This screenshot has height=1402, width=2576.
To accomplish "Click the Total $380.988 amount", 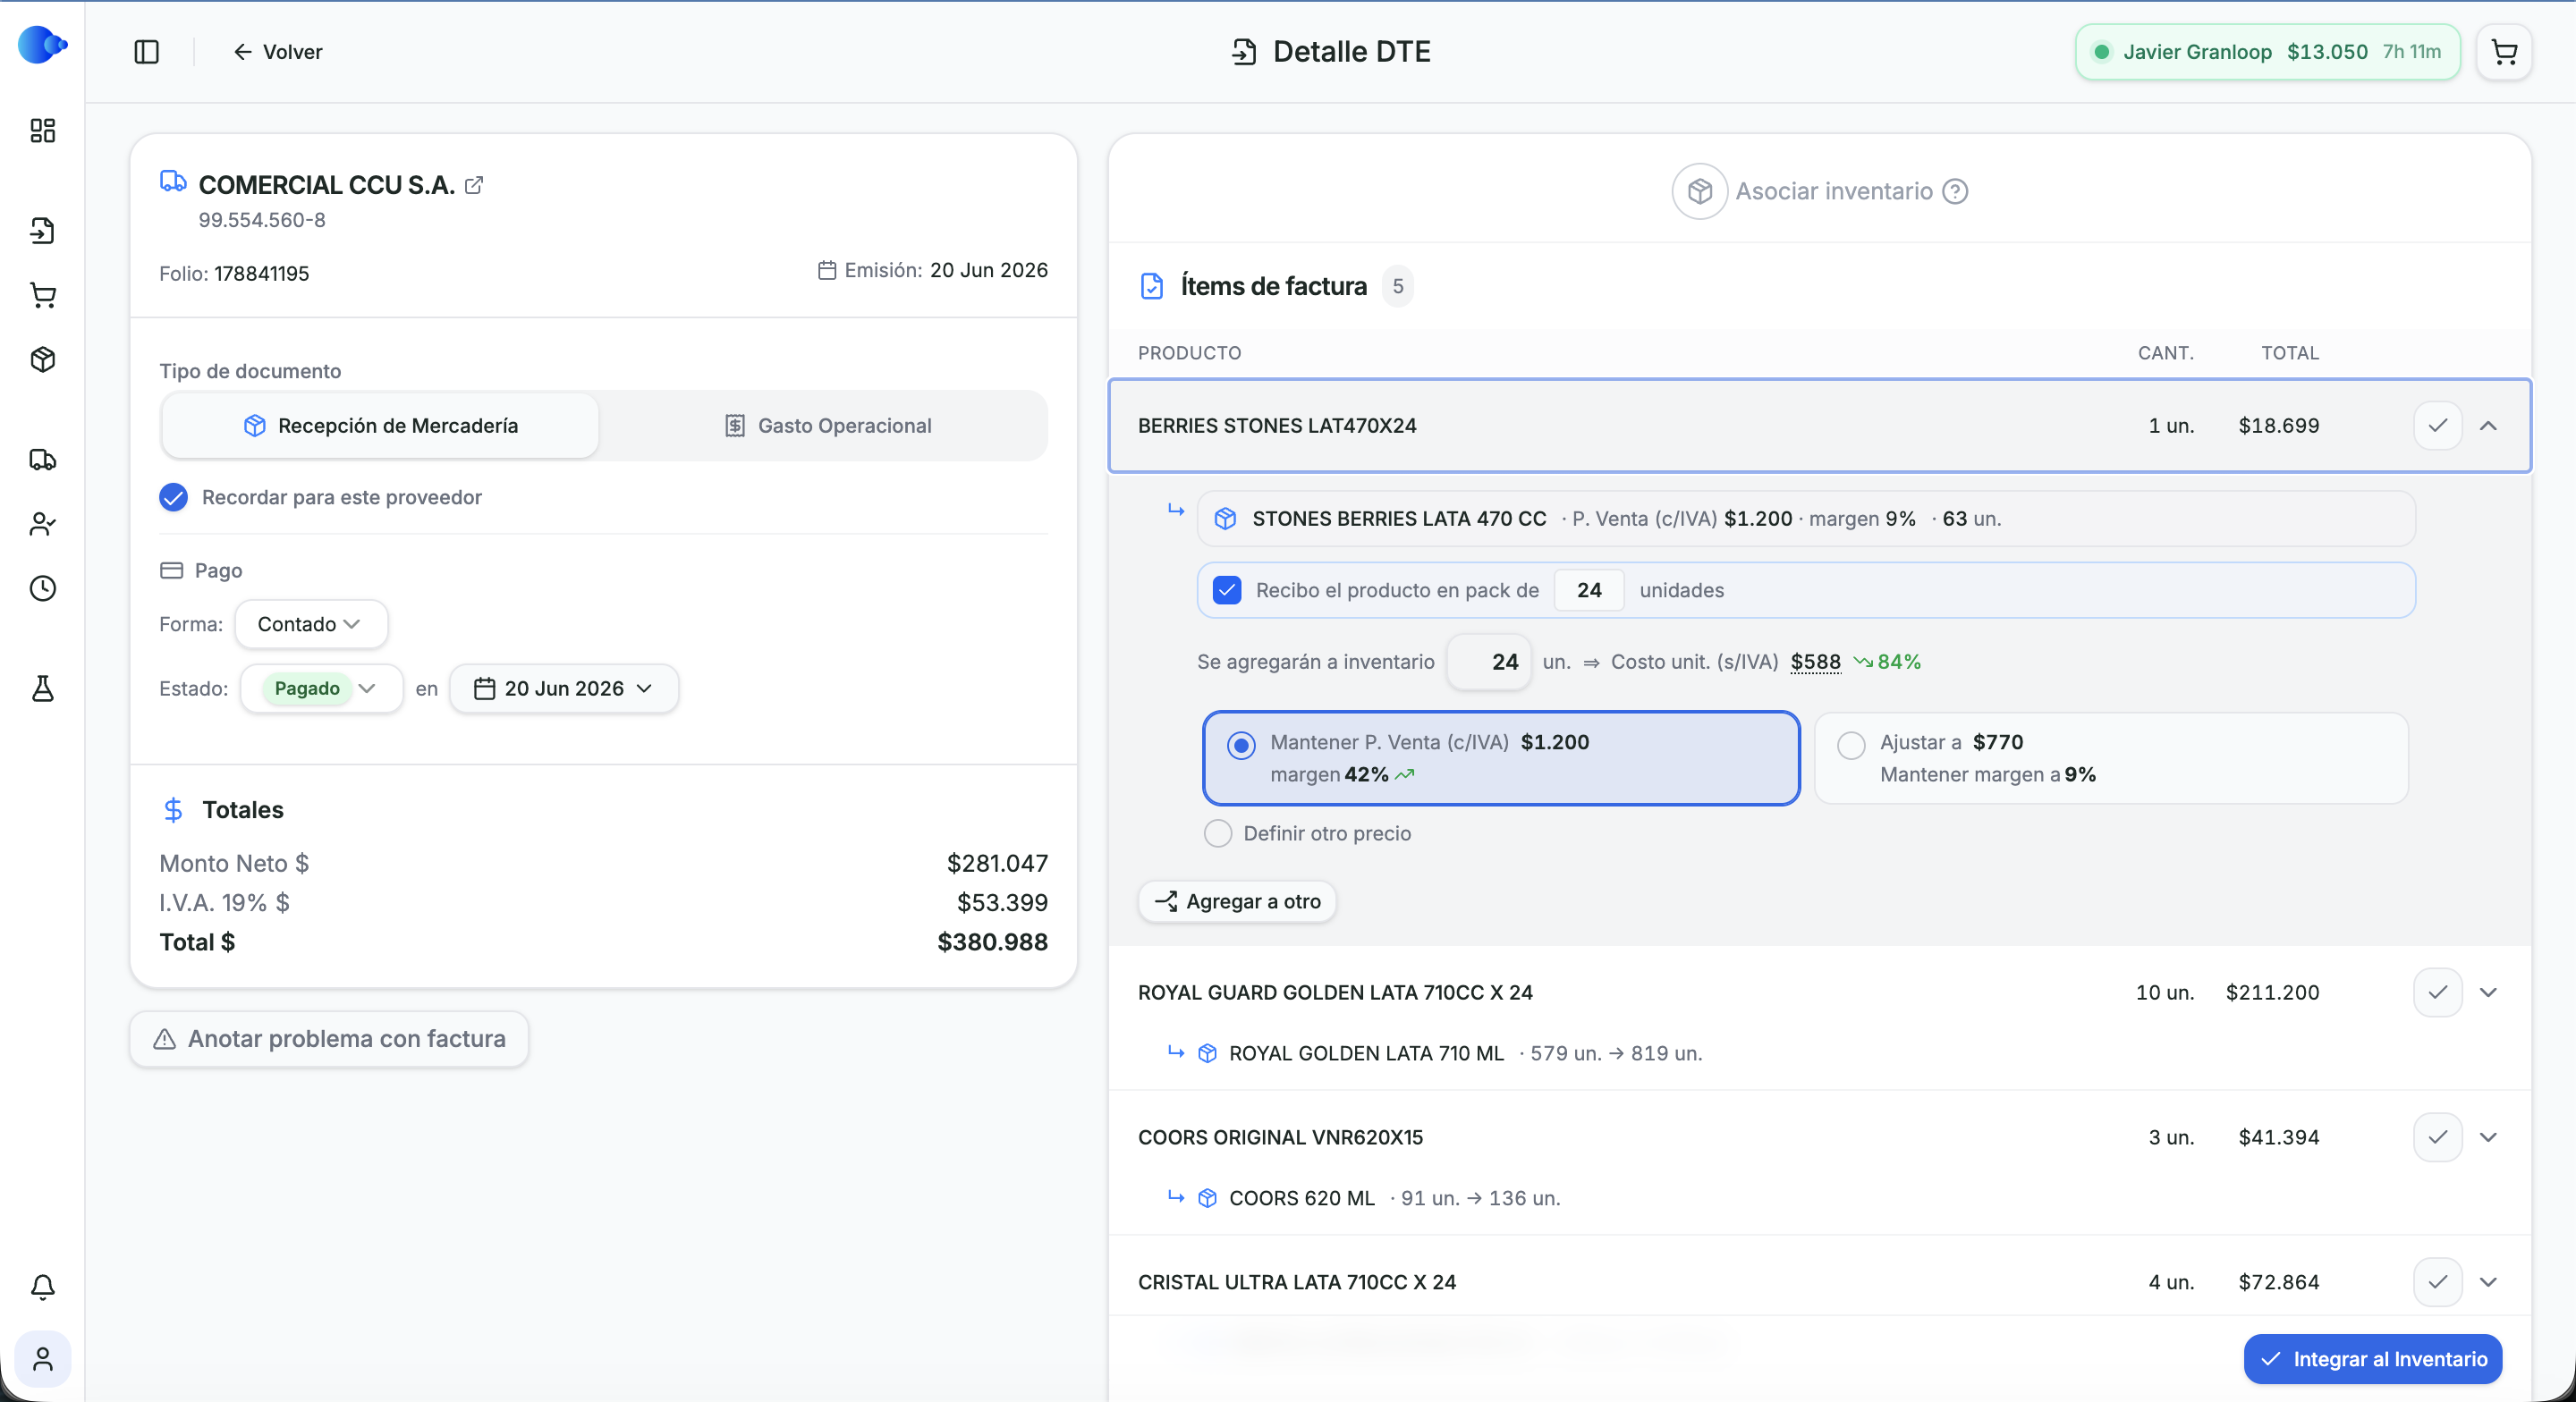I will pyautogui.click(x=992, y=942).
